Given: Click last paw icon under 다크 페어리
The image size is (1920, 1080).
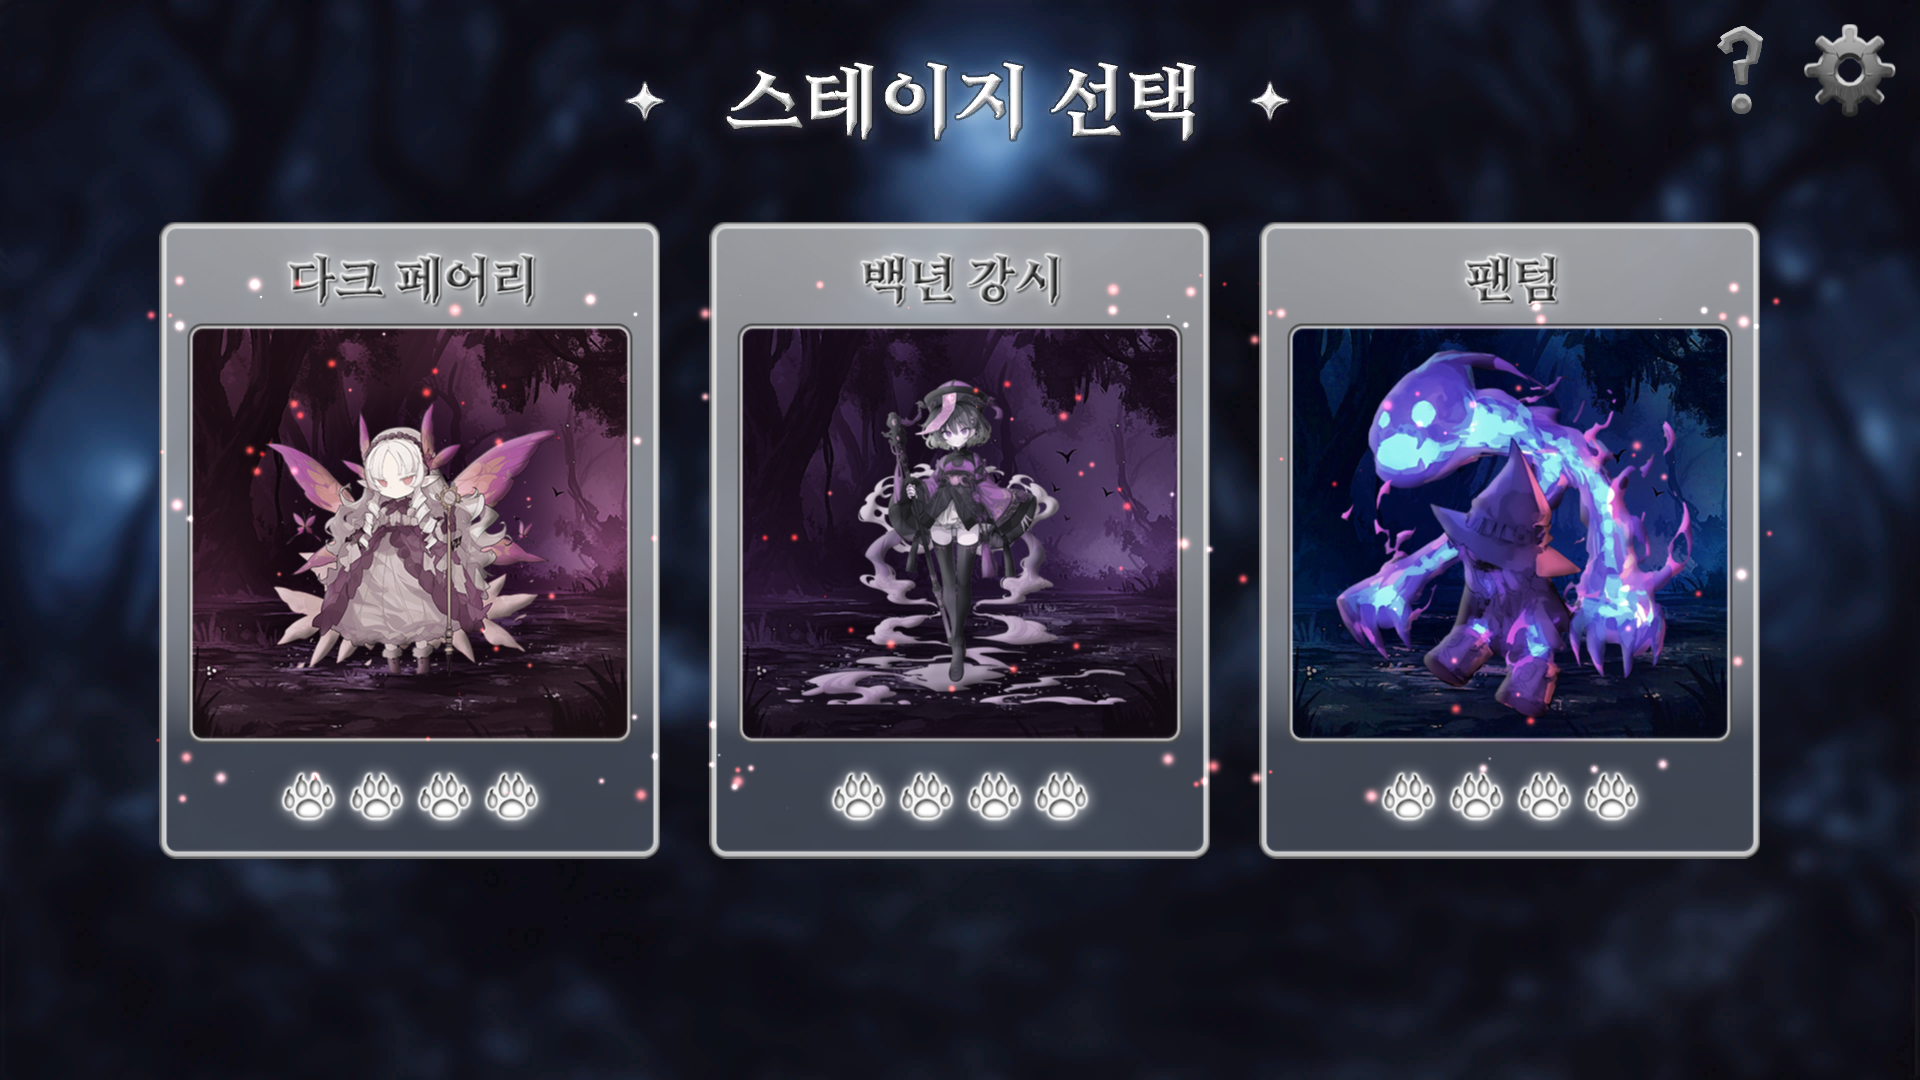Looking at the screenshot, I should click(511, 797).
